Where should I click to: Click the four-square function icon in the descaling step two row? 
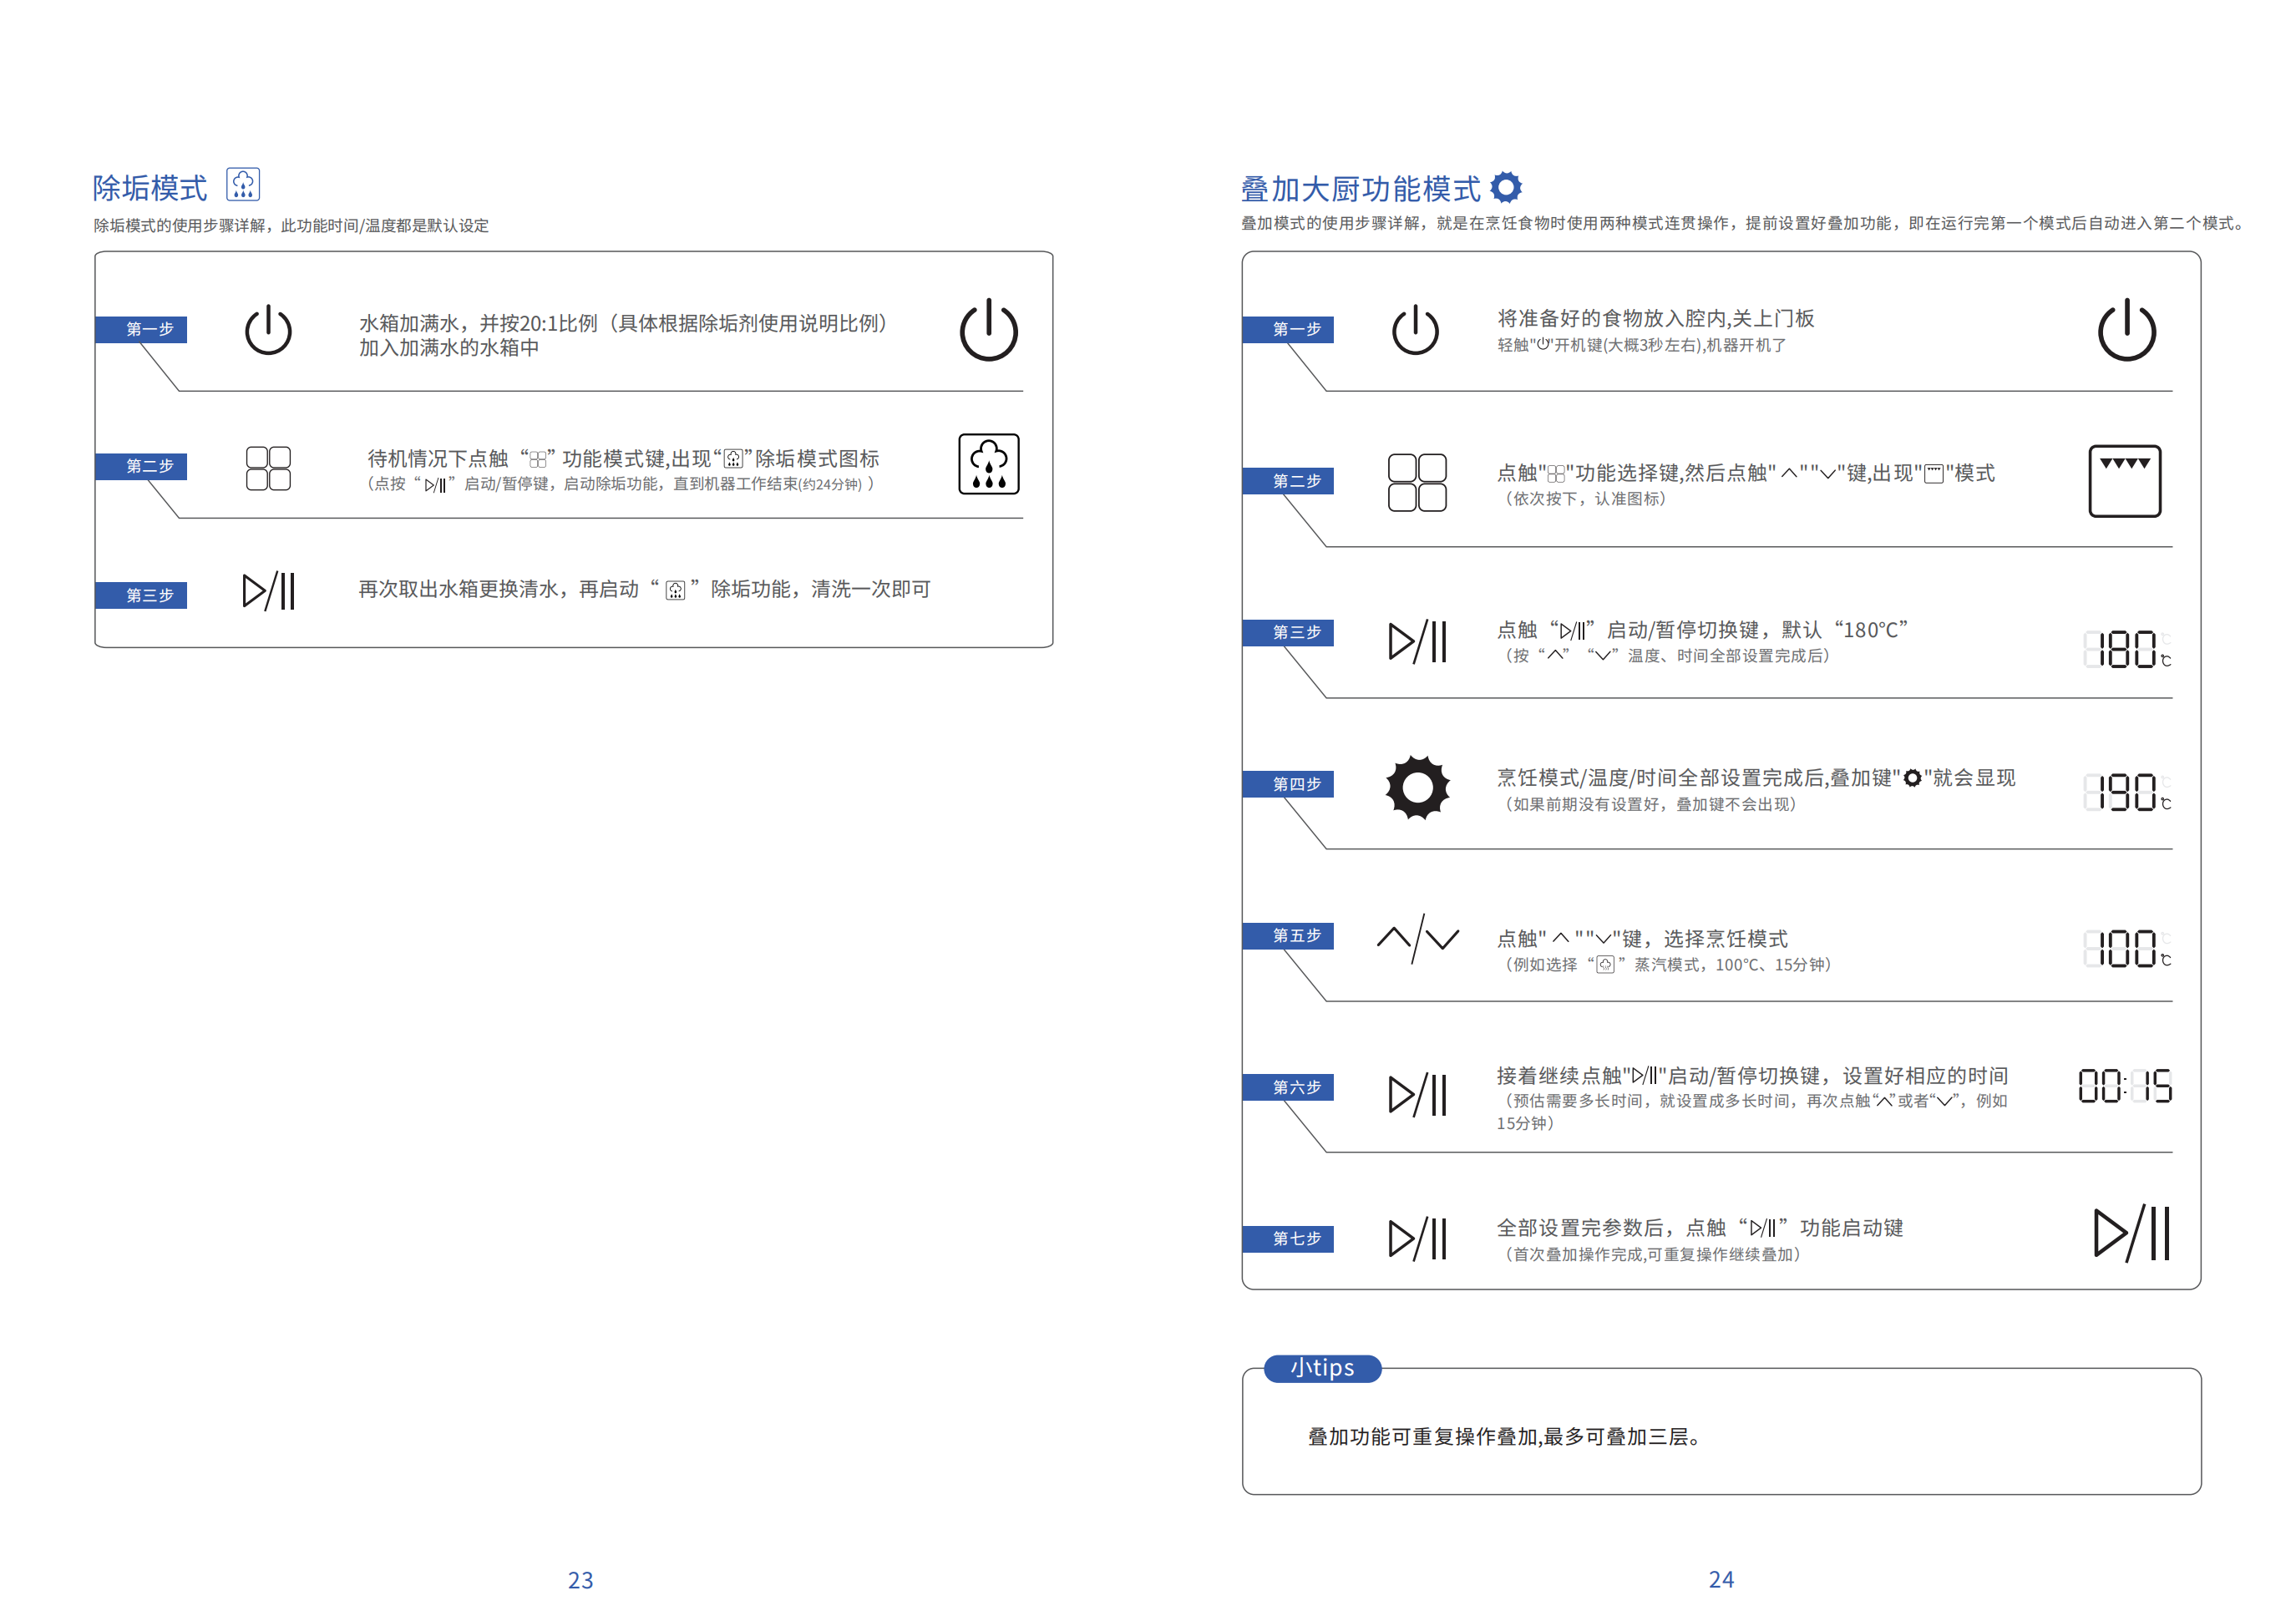coord(268,468)
